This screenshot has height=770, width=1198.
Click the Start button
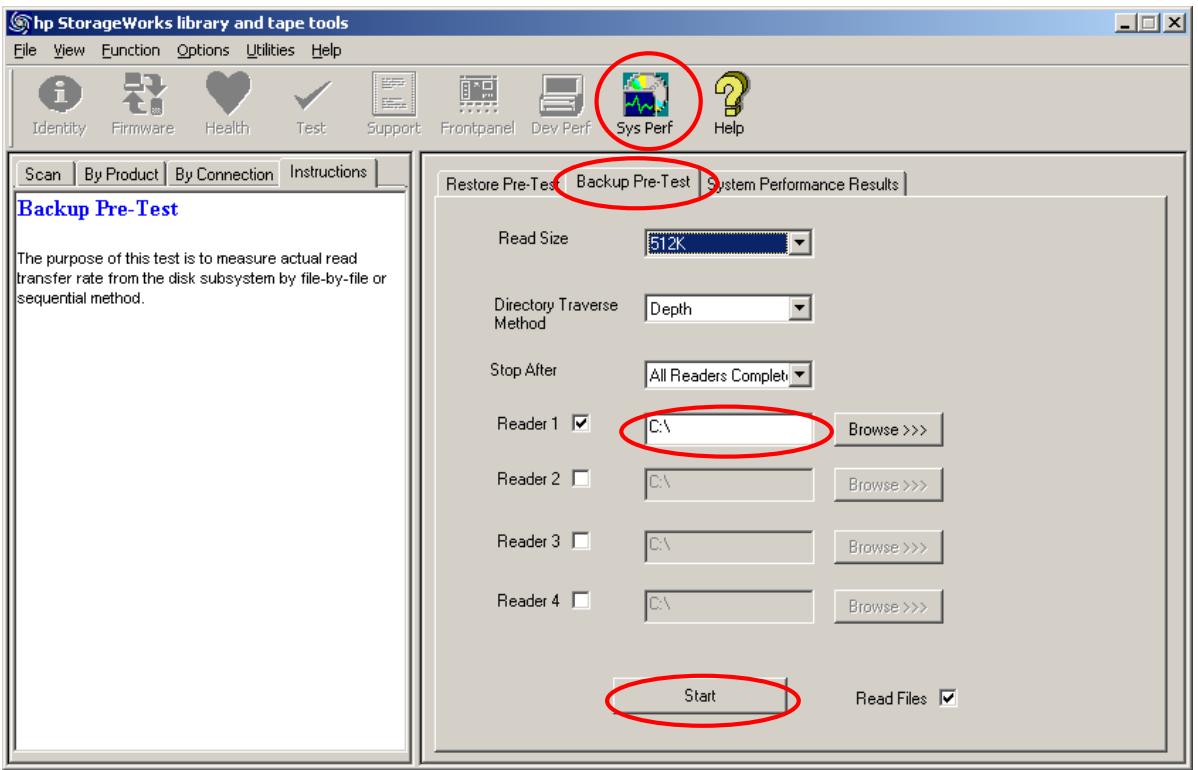tap(700, 696)
